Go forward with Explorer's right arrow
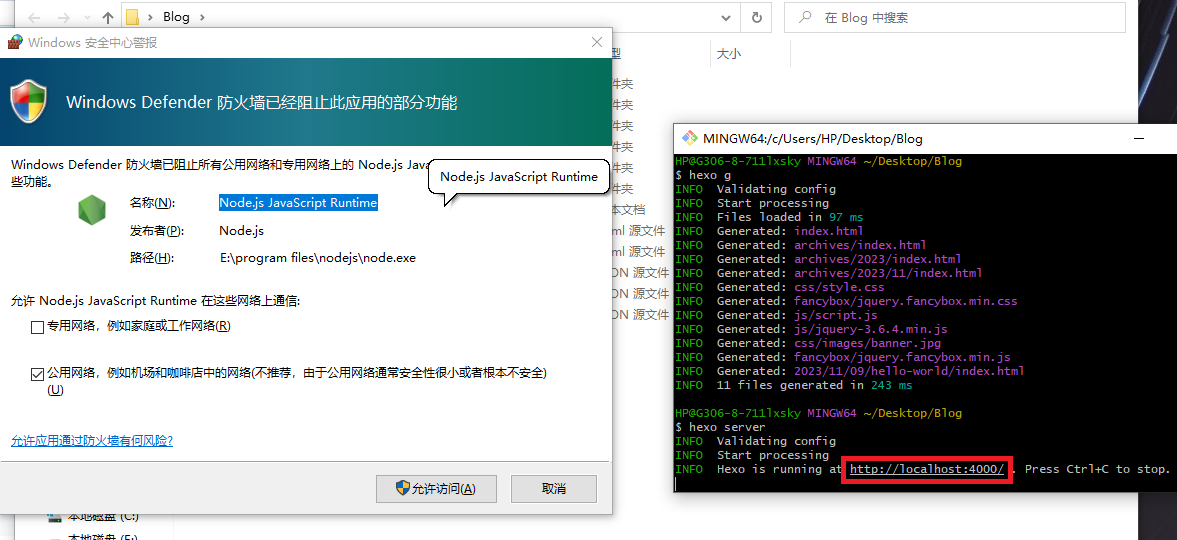The width and height of the screenshot is (1177, 540). [x=64, y=17]
